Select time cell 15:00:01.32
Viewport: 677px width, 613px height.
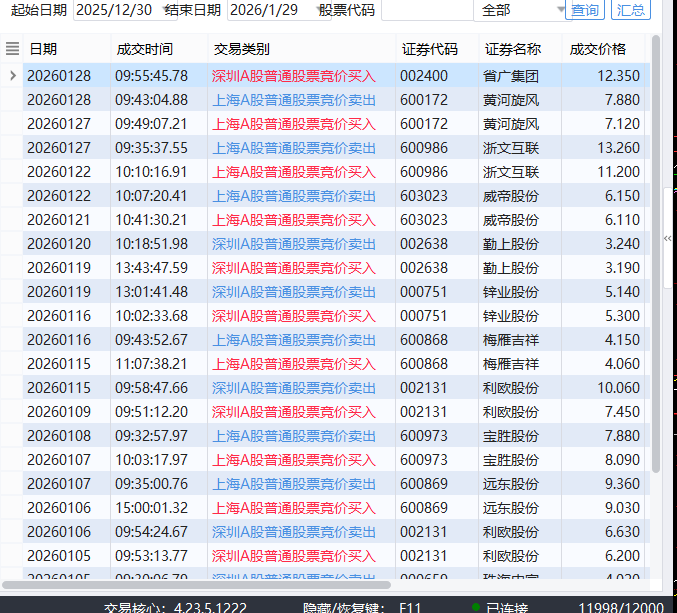[159, 508]
